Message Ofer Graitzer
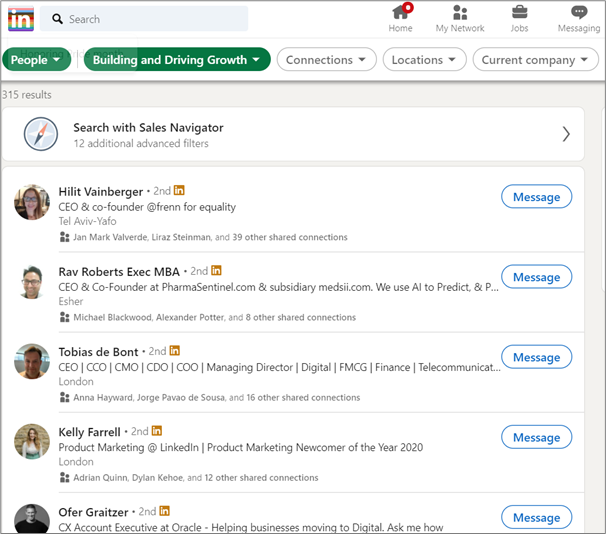 click(x=536, y=517)
